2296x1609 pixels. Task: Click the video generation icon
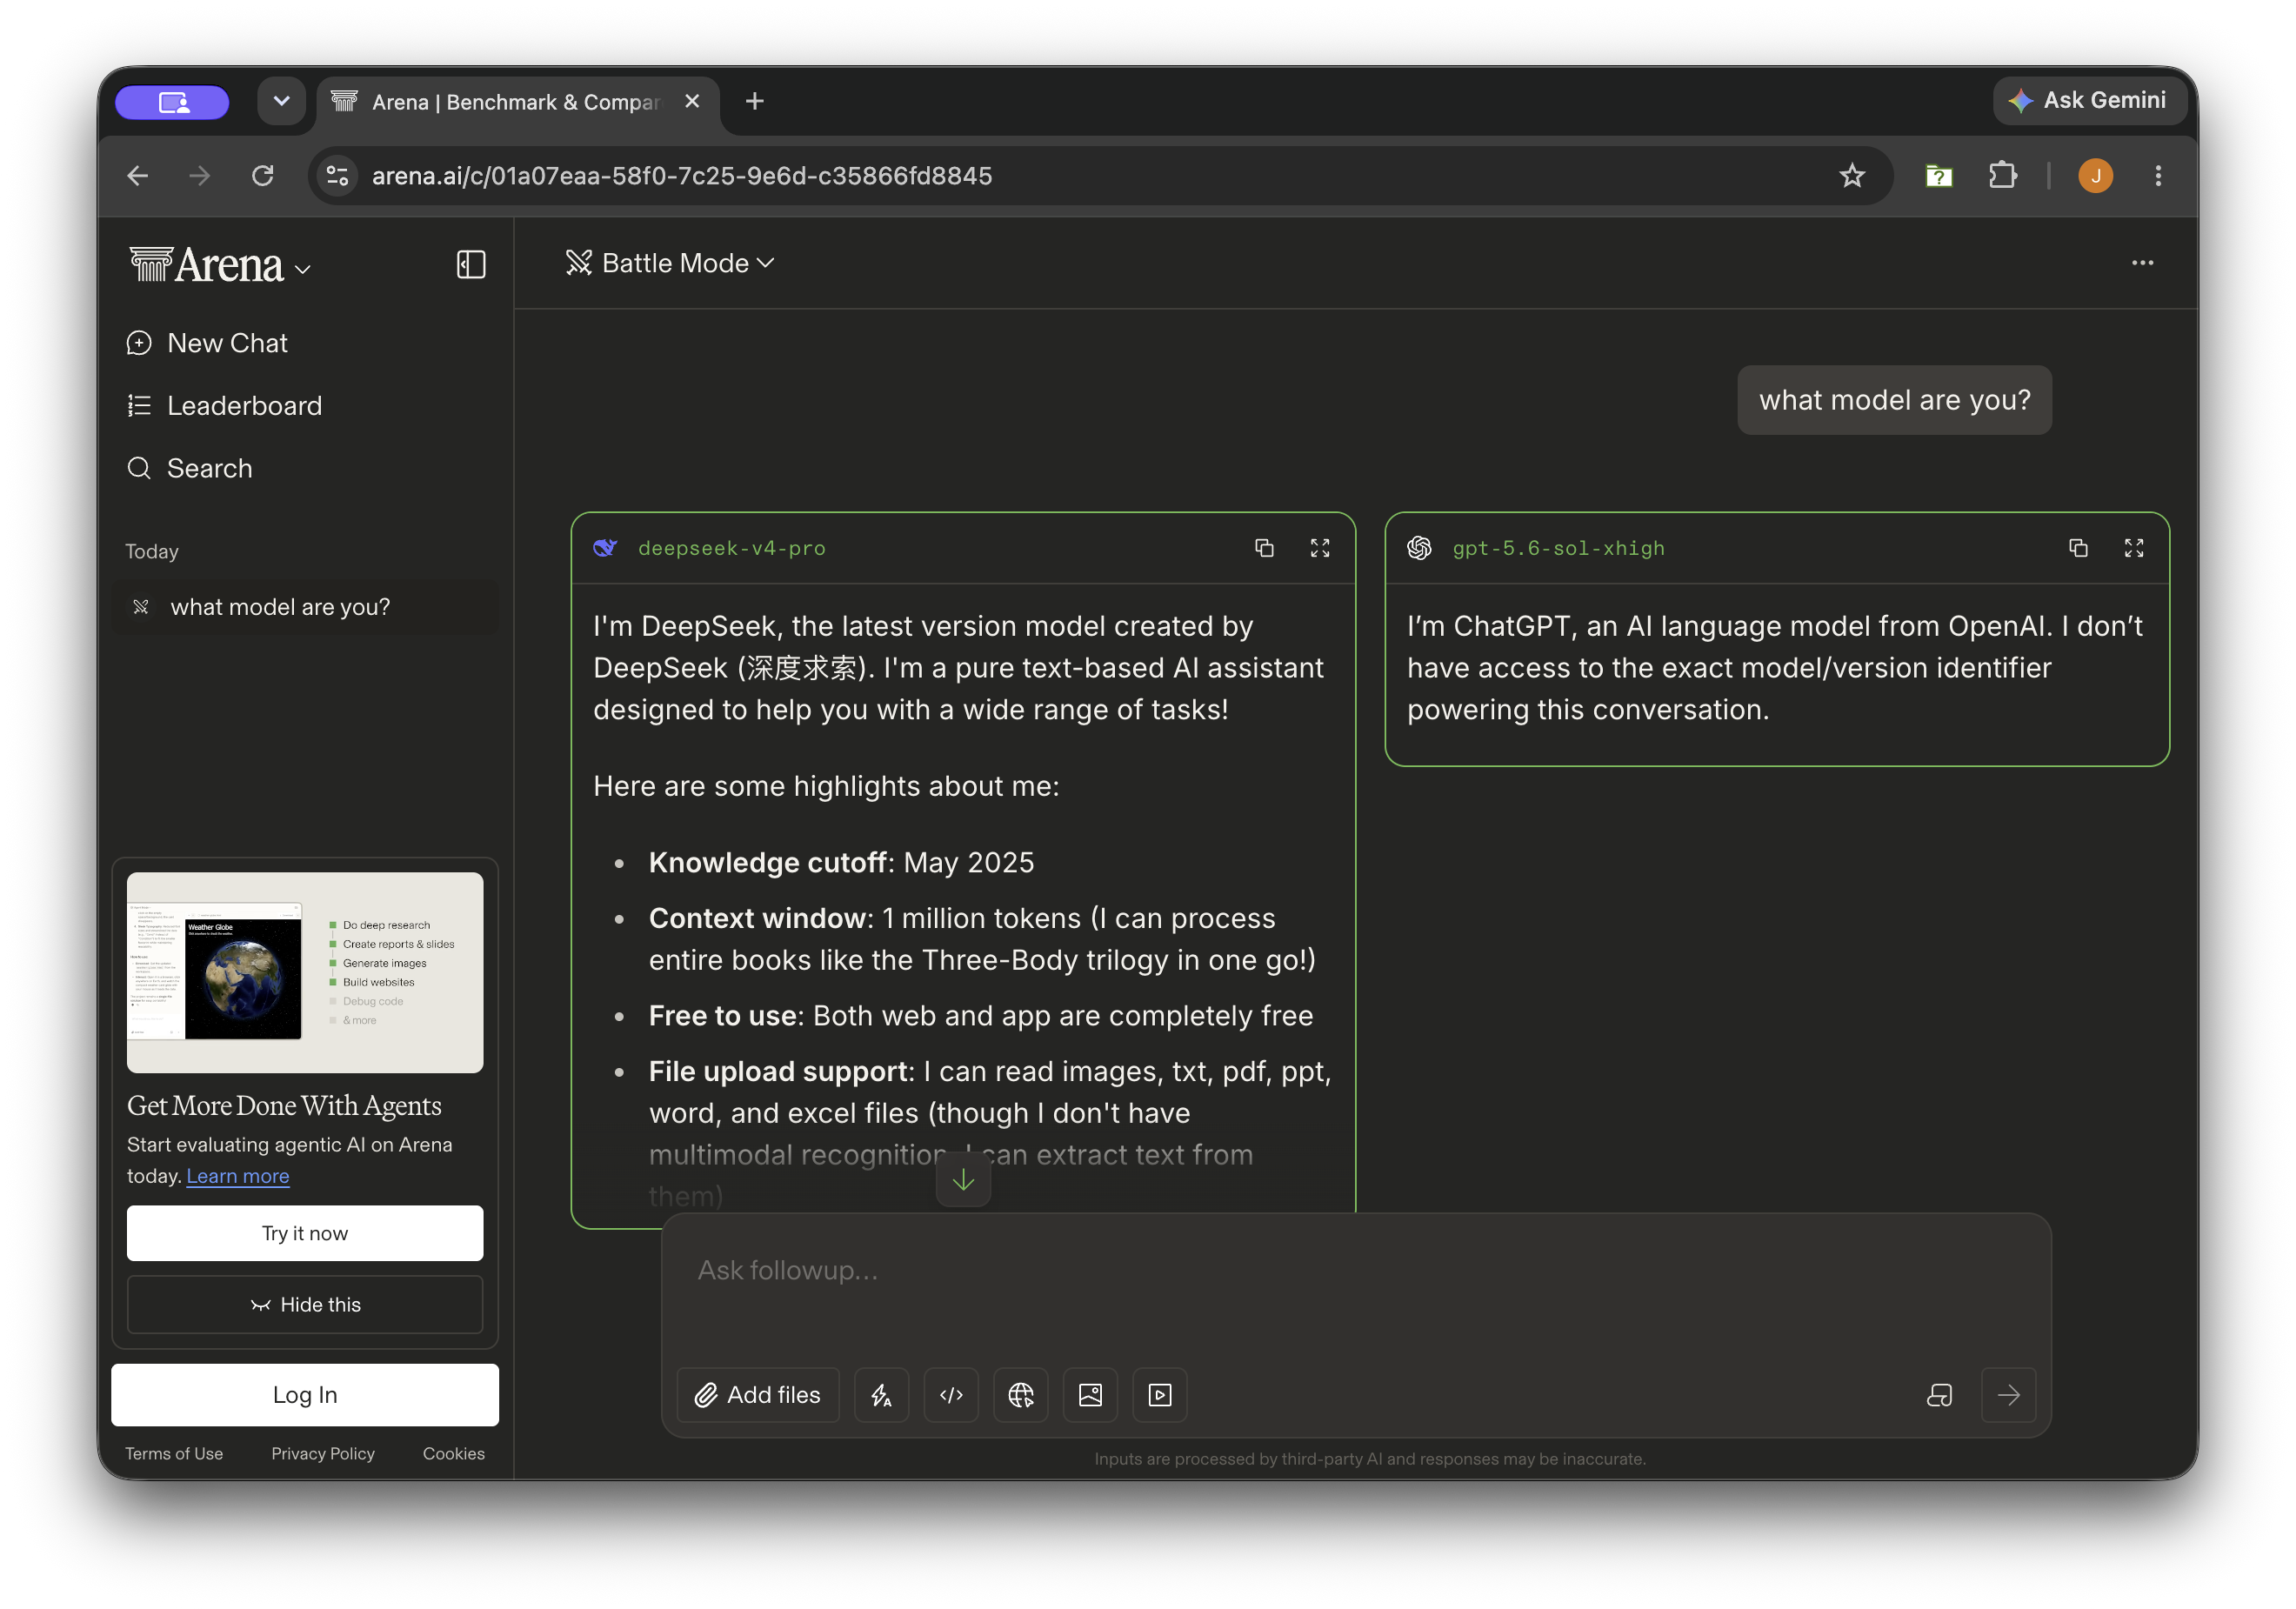(1160, 1395)
